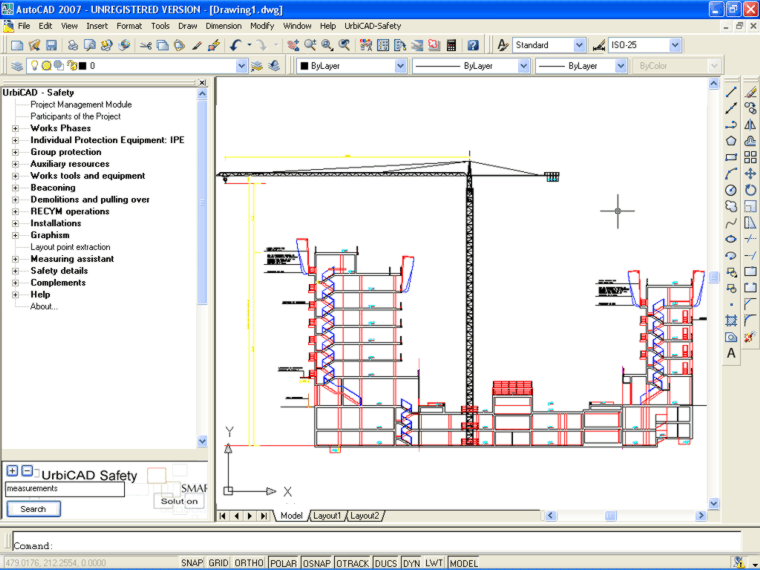Switch to the Layout1 tab
The height and width of the screenshot is (570, 760).
[x=327, y=516]
